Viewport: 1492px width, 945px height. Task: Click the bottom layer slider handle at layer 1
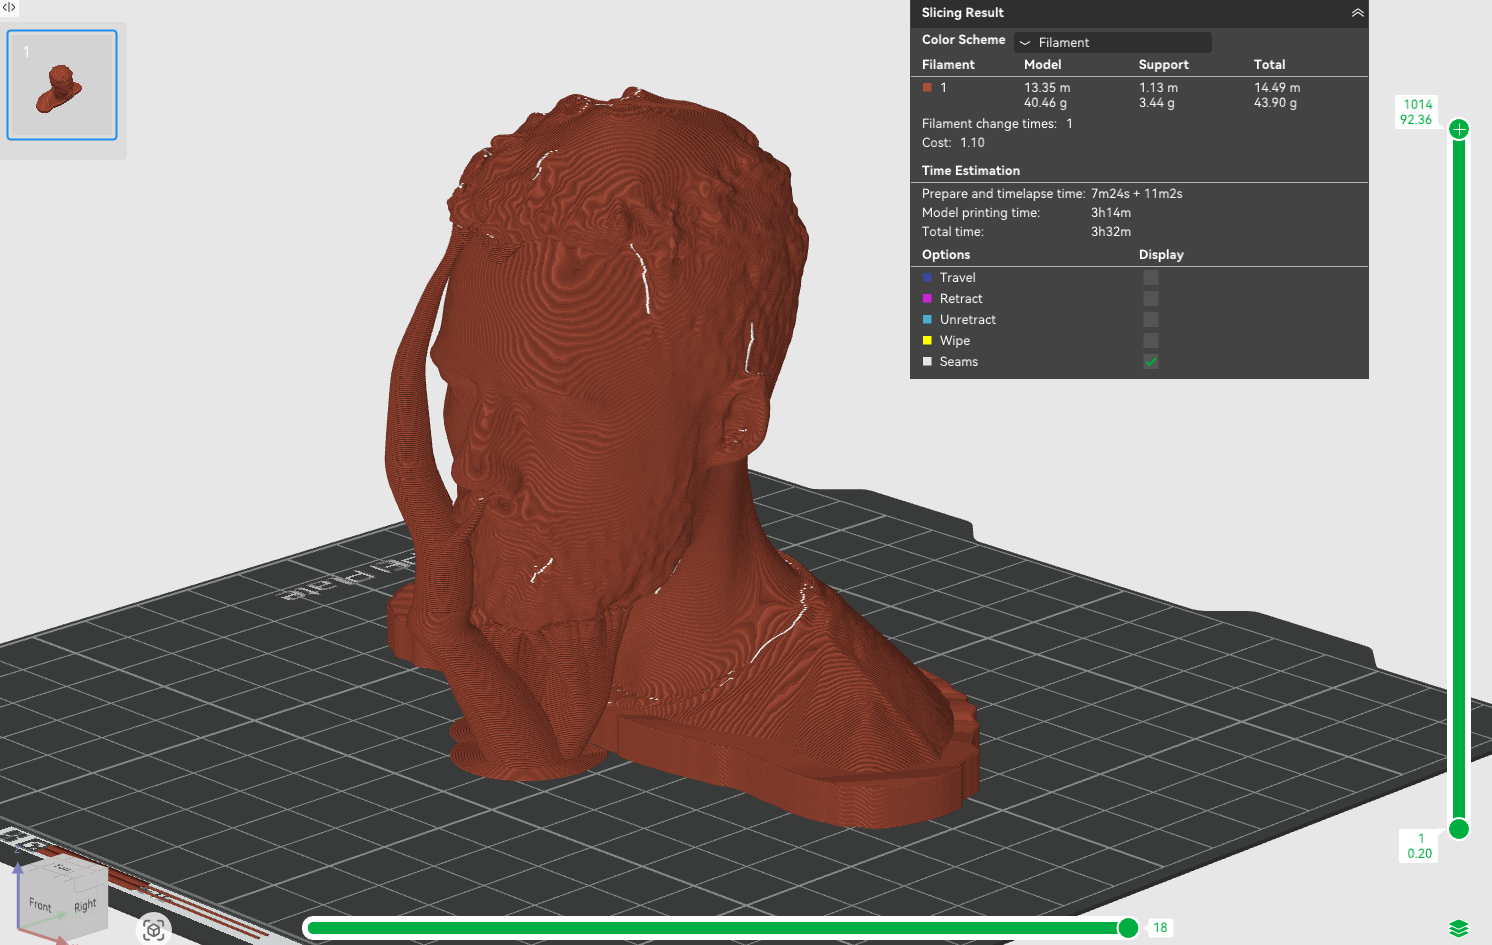tap(1458, 830)
